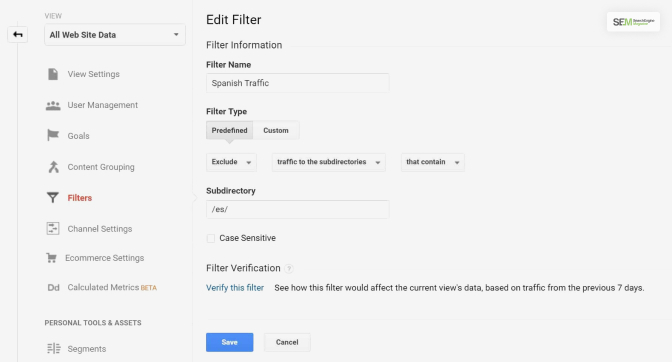Click the Goals flag icon
Viewport: 672px width, 362px height.
pyautogui.click(x=53, y=135)
